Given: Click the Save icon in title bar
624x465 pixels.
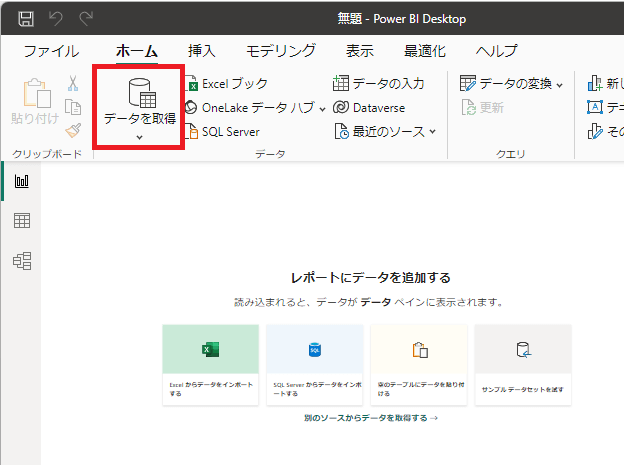Looking at the screenshot, I should (x=26, y=19).
